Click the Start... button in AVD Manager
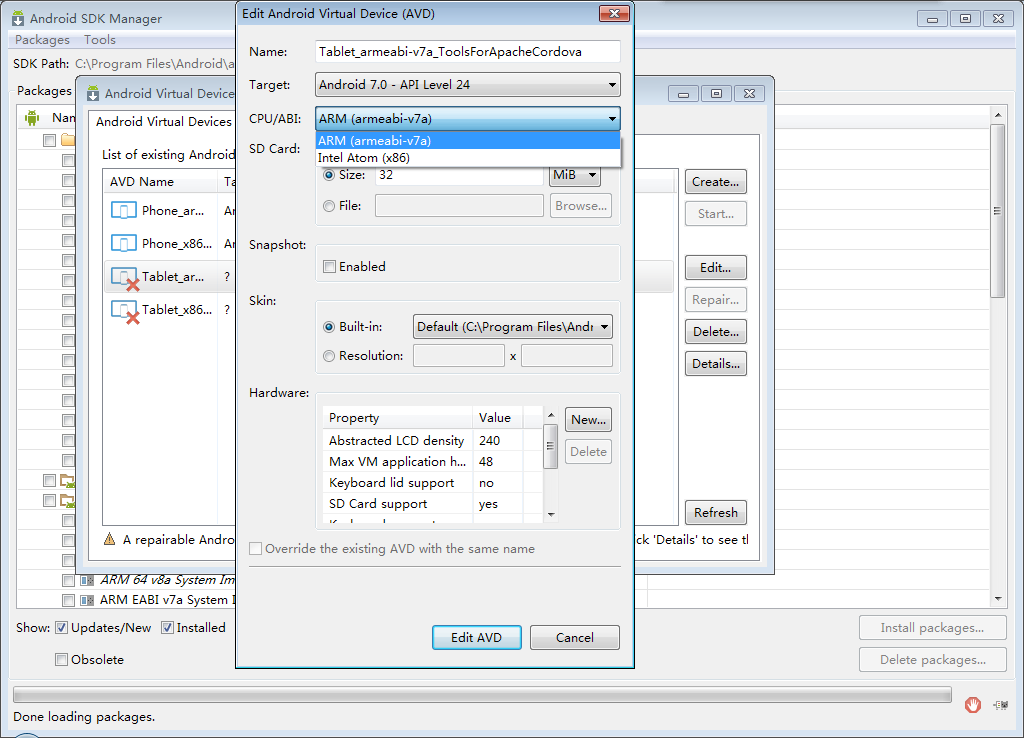 716,214
